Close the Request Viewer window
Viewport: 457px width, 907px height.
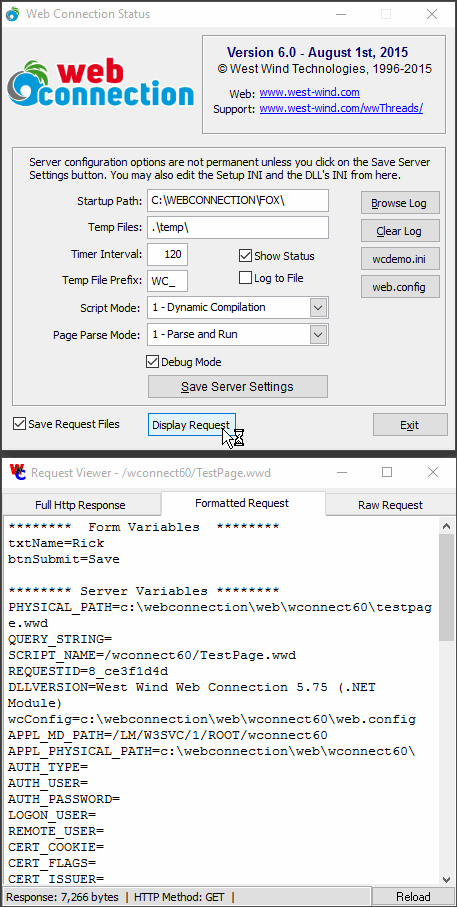(x=433, y=472)
